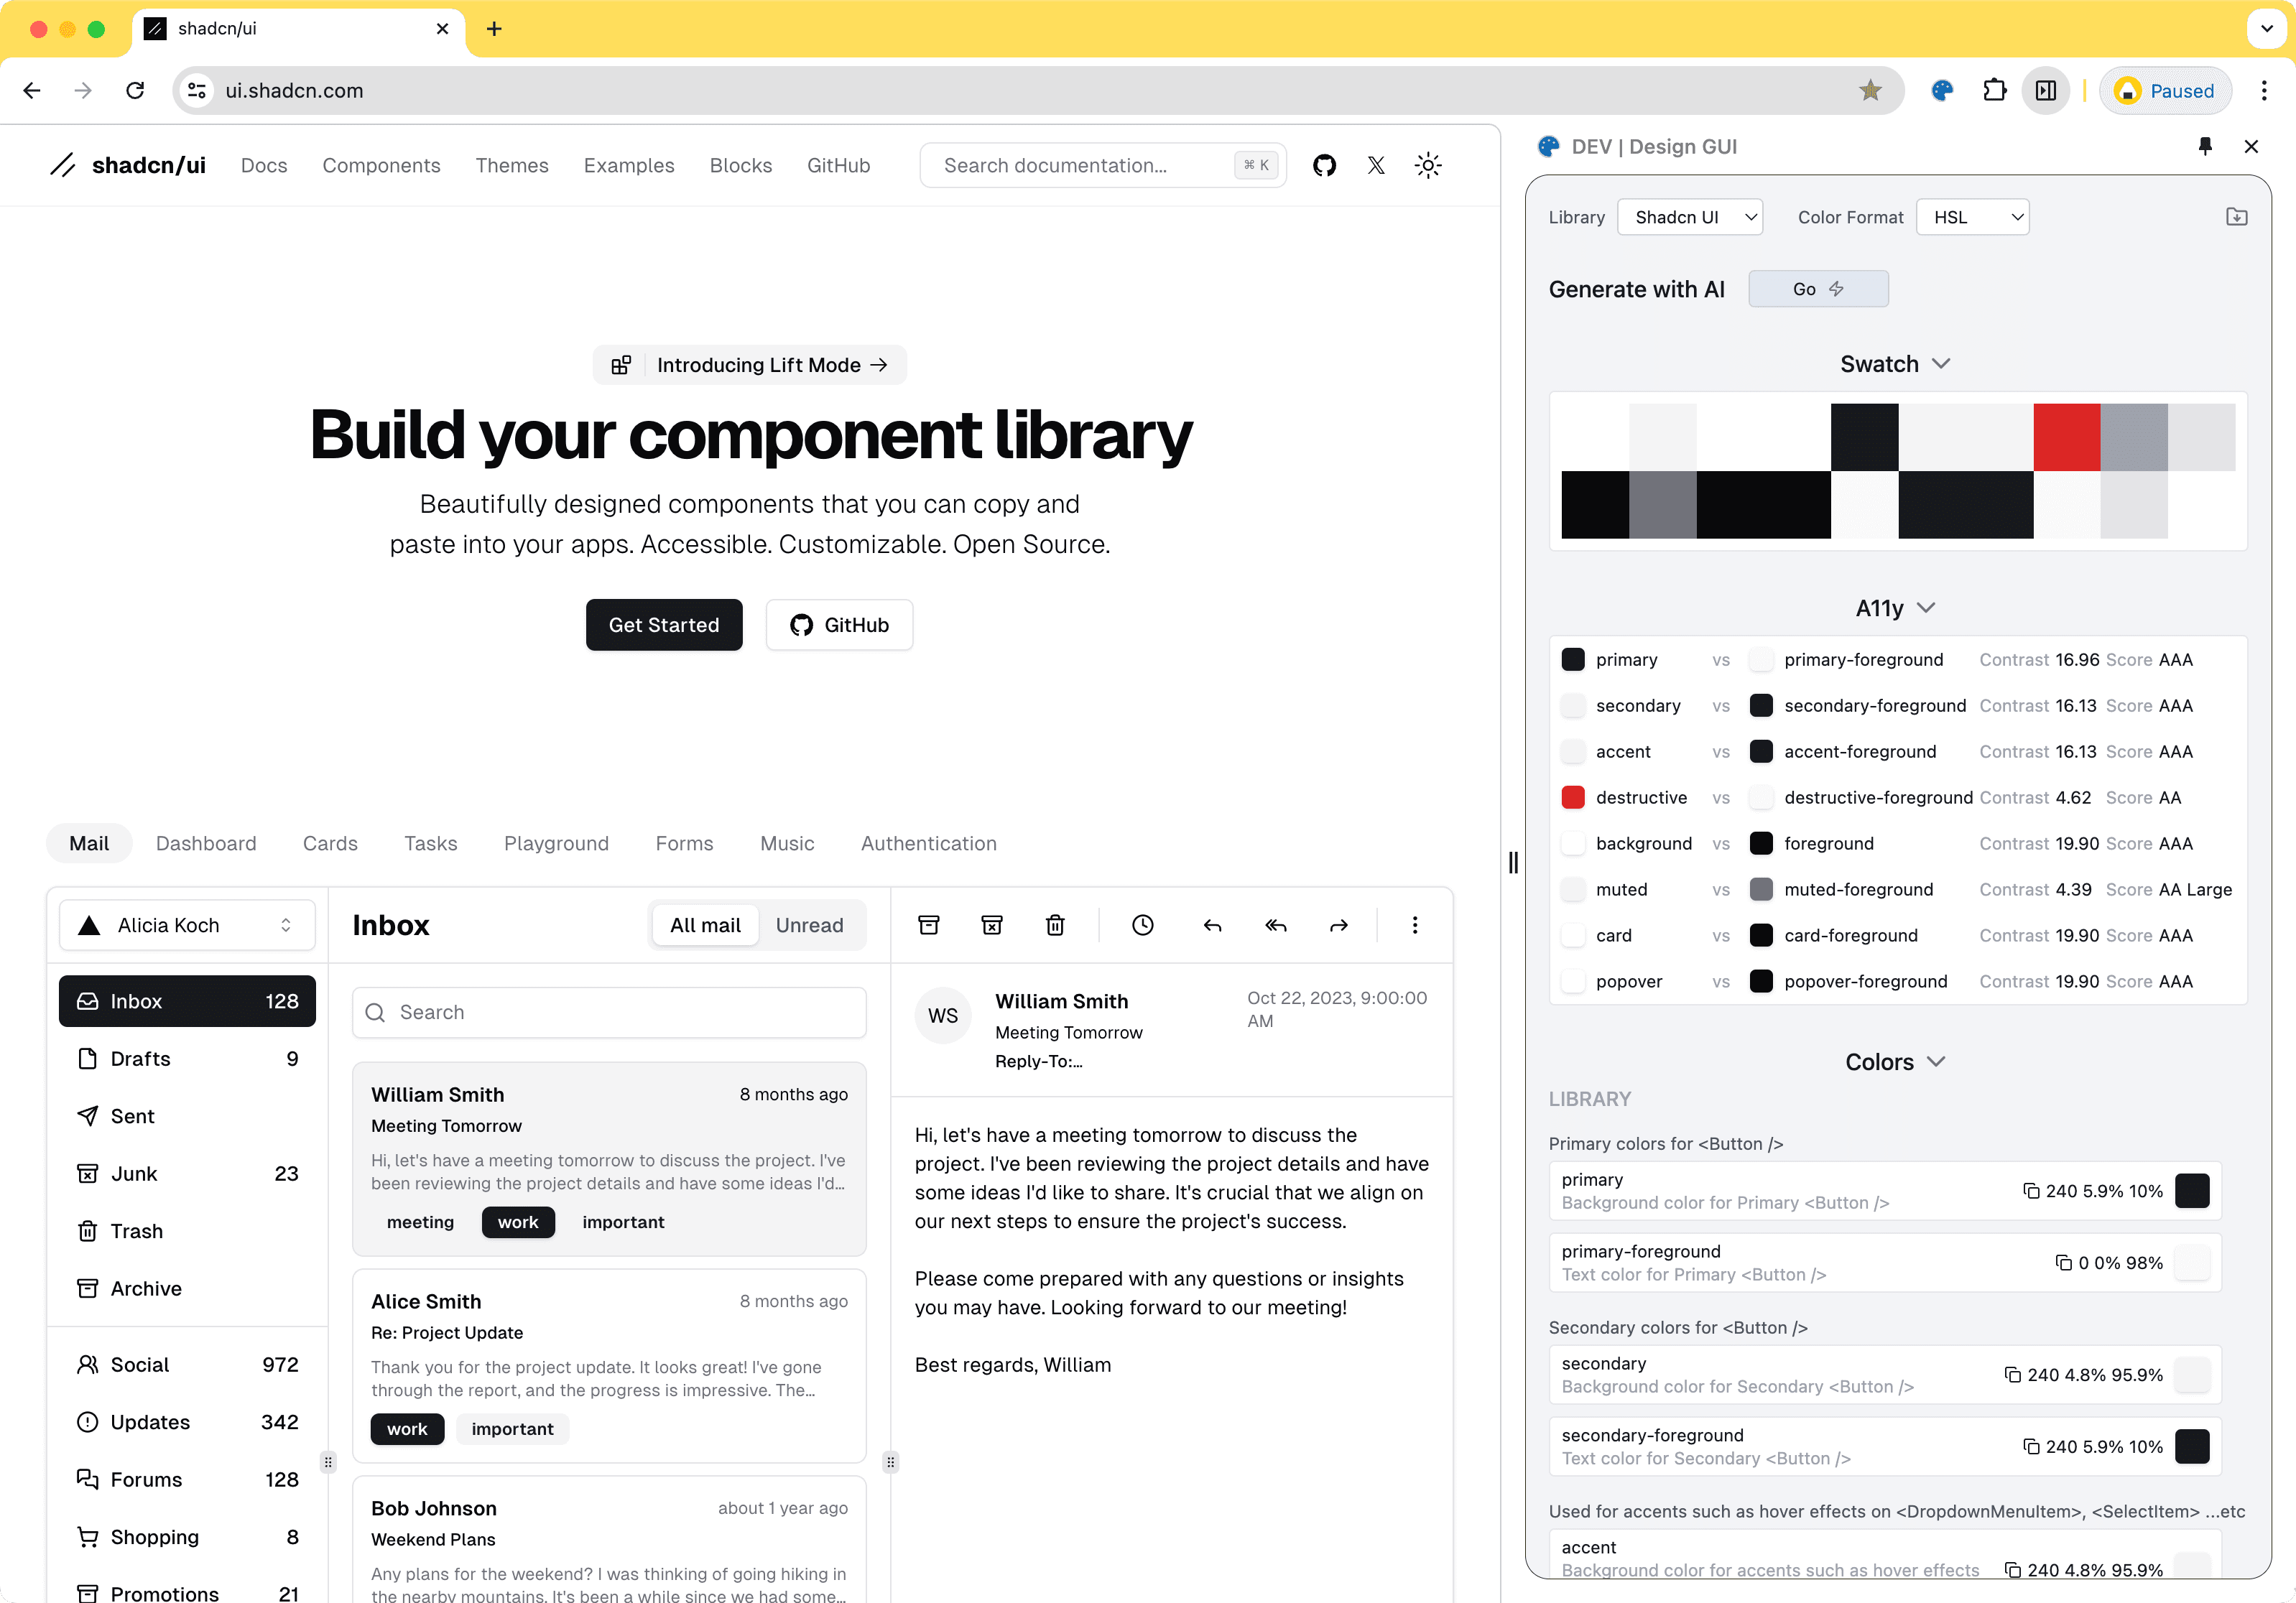Open the Library Shadcn UI dropdown

point(1690,217)
